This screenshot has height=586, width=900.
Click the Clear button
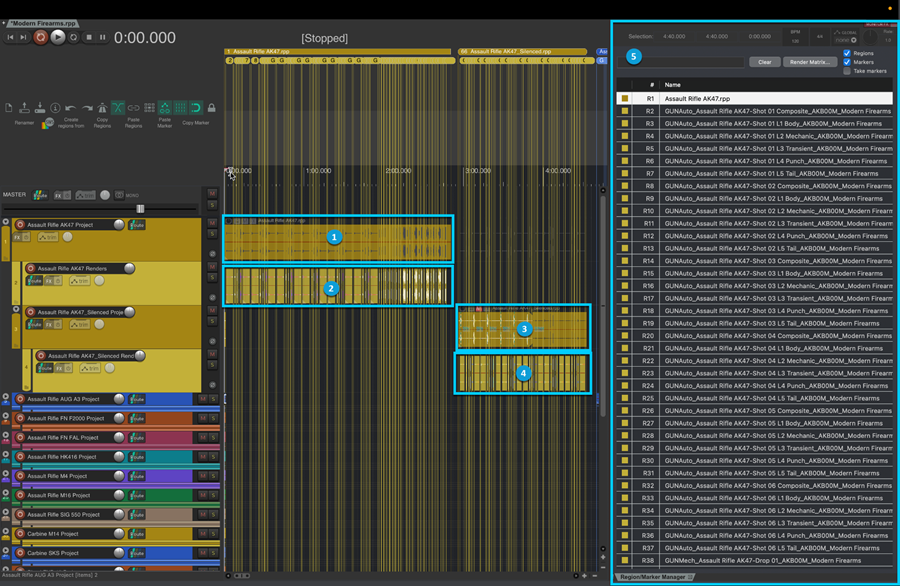[763, 62]
